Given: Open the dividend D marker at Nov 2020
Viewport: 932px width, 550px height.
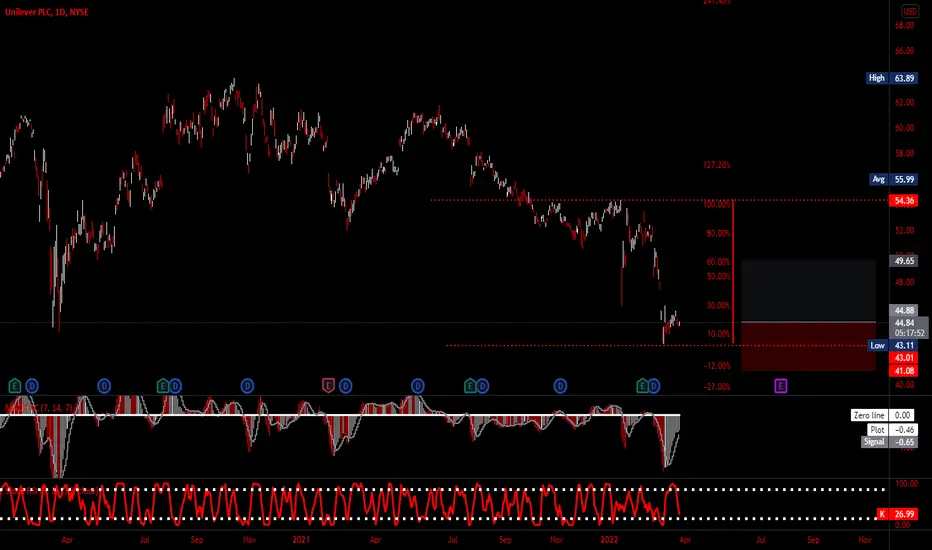Looking at the screenshot, I should tap(247, 386).
